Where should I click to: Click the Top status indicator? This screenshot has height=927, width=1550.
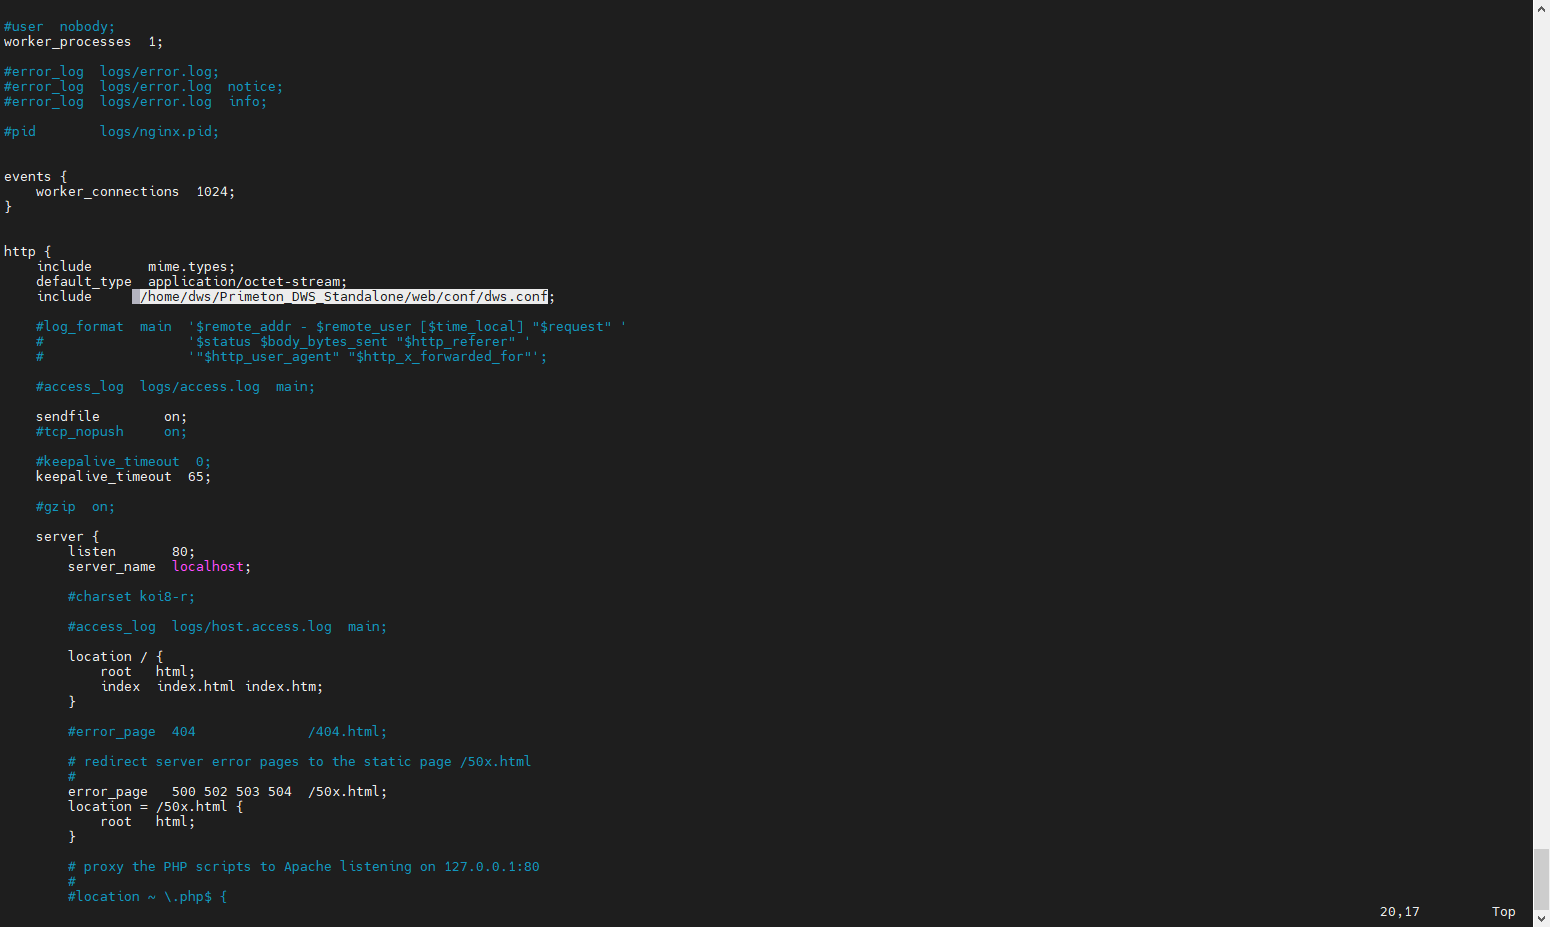tap(1503, 911)
